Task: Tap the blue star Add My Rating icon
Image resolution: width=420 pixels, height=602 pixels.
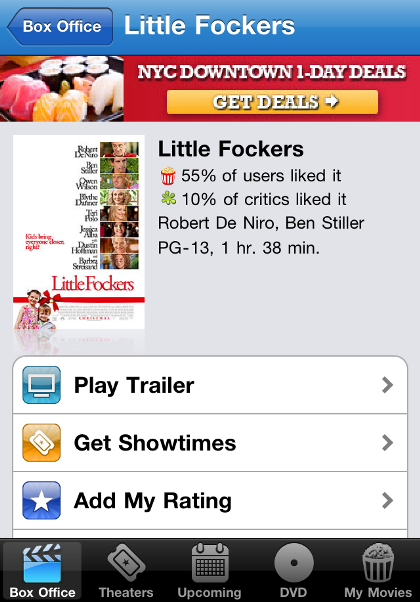Action: [x=41, y=500]
